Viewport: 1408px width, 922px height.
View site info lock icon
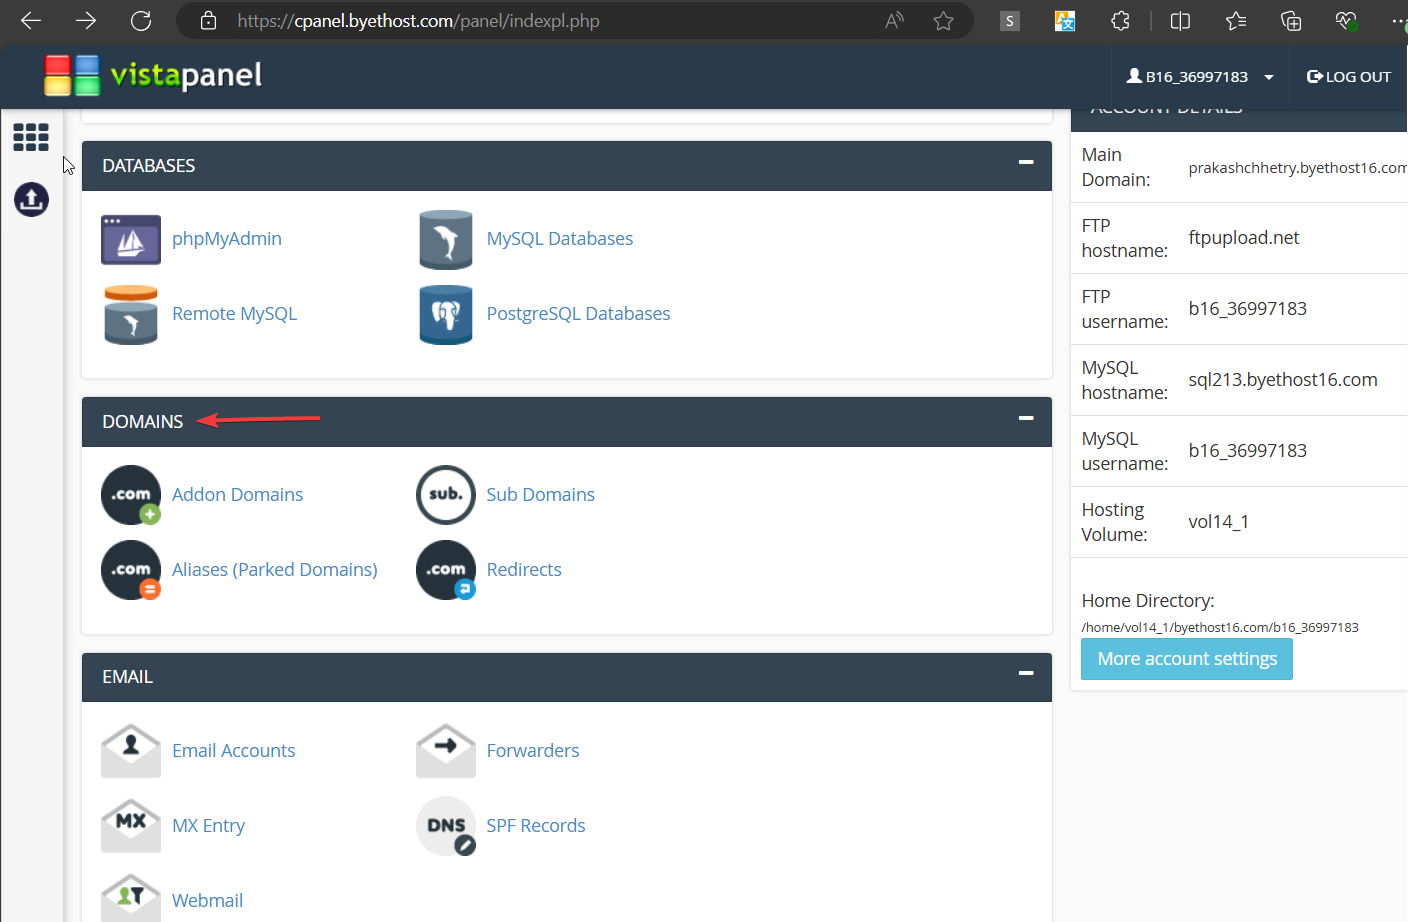point(208,20)
